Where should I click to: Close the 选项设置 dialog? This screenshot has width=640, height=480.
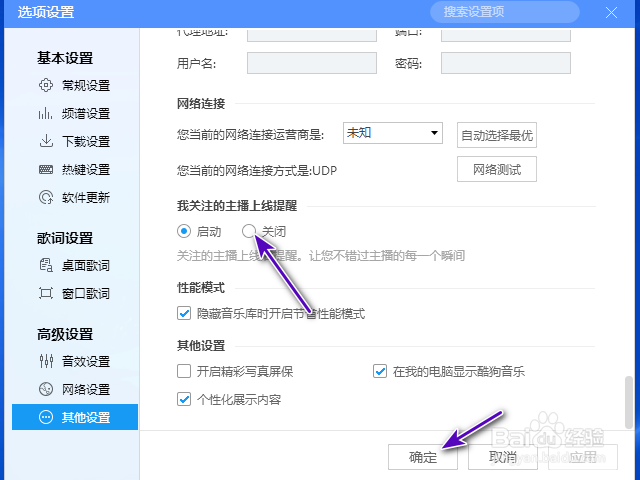coord(611,13)
